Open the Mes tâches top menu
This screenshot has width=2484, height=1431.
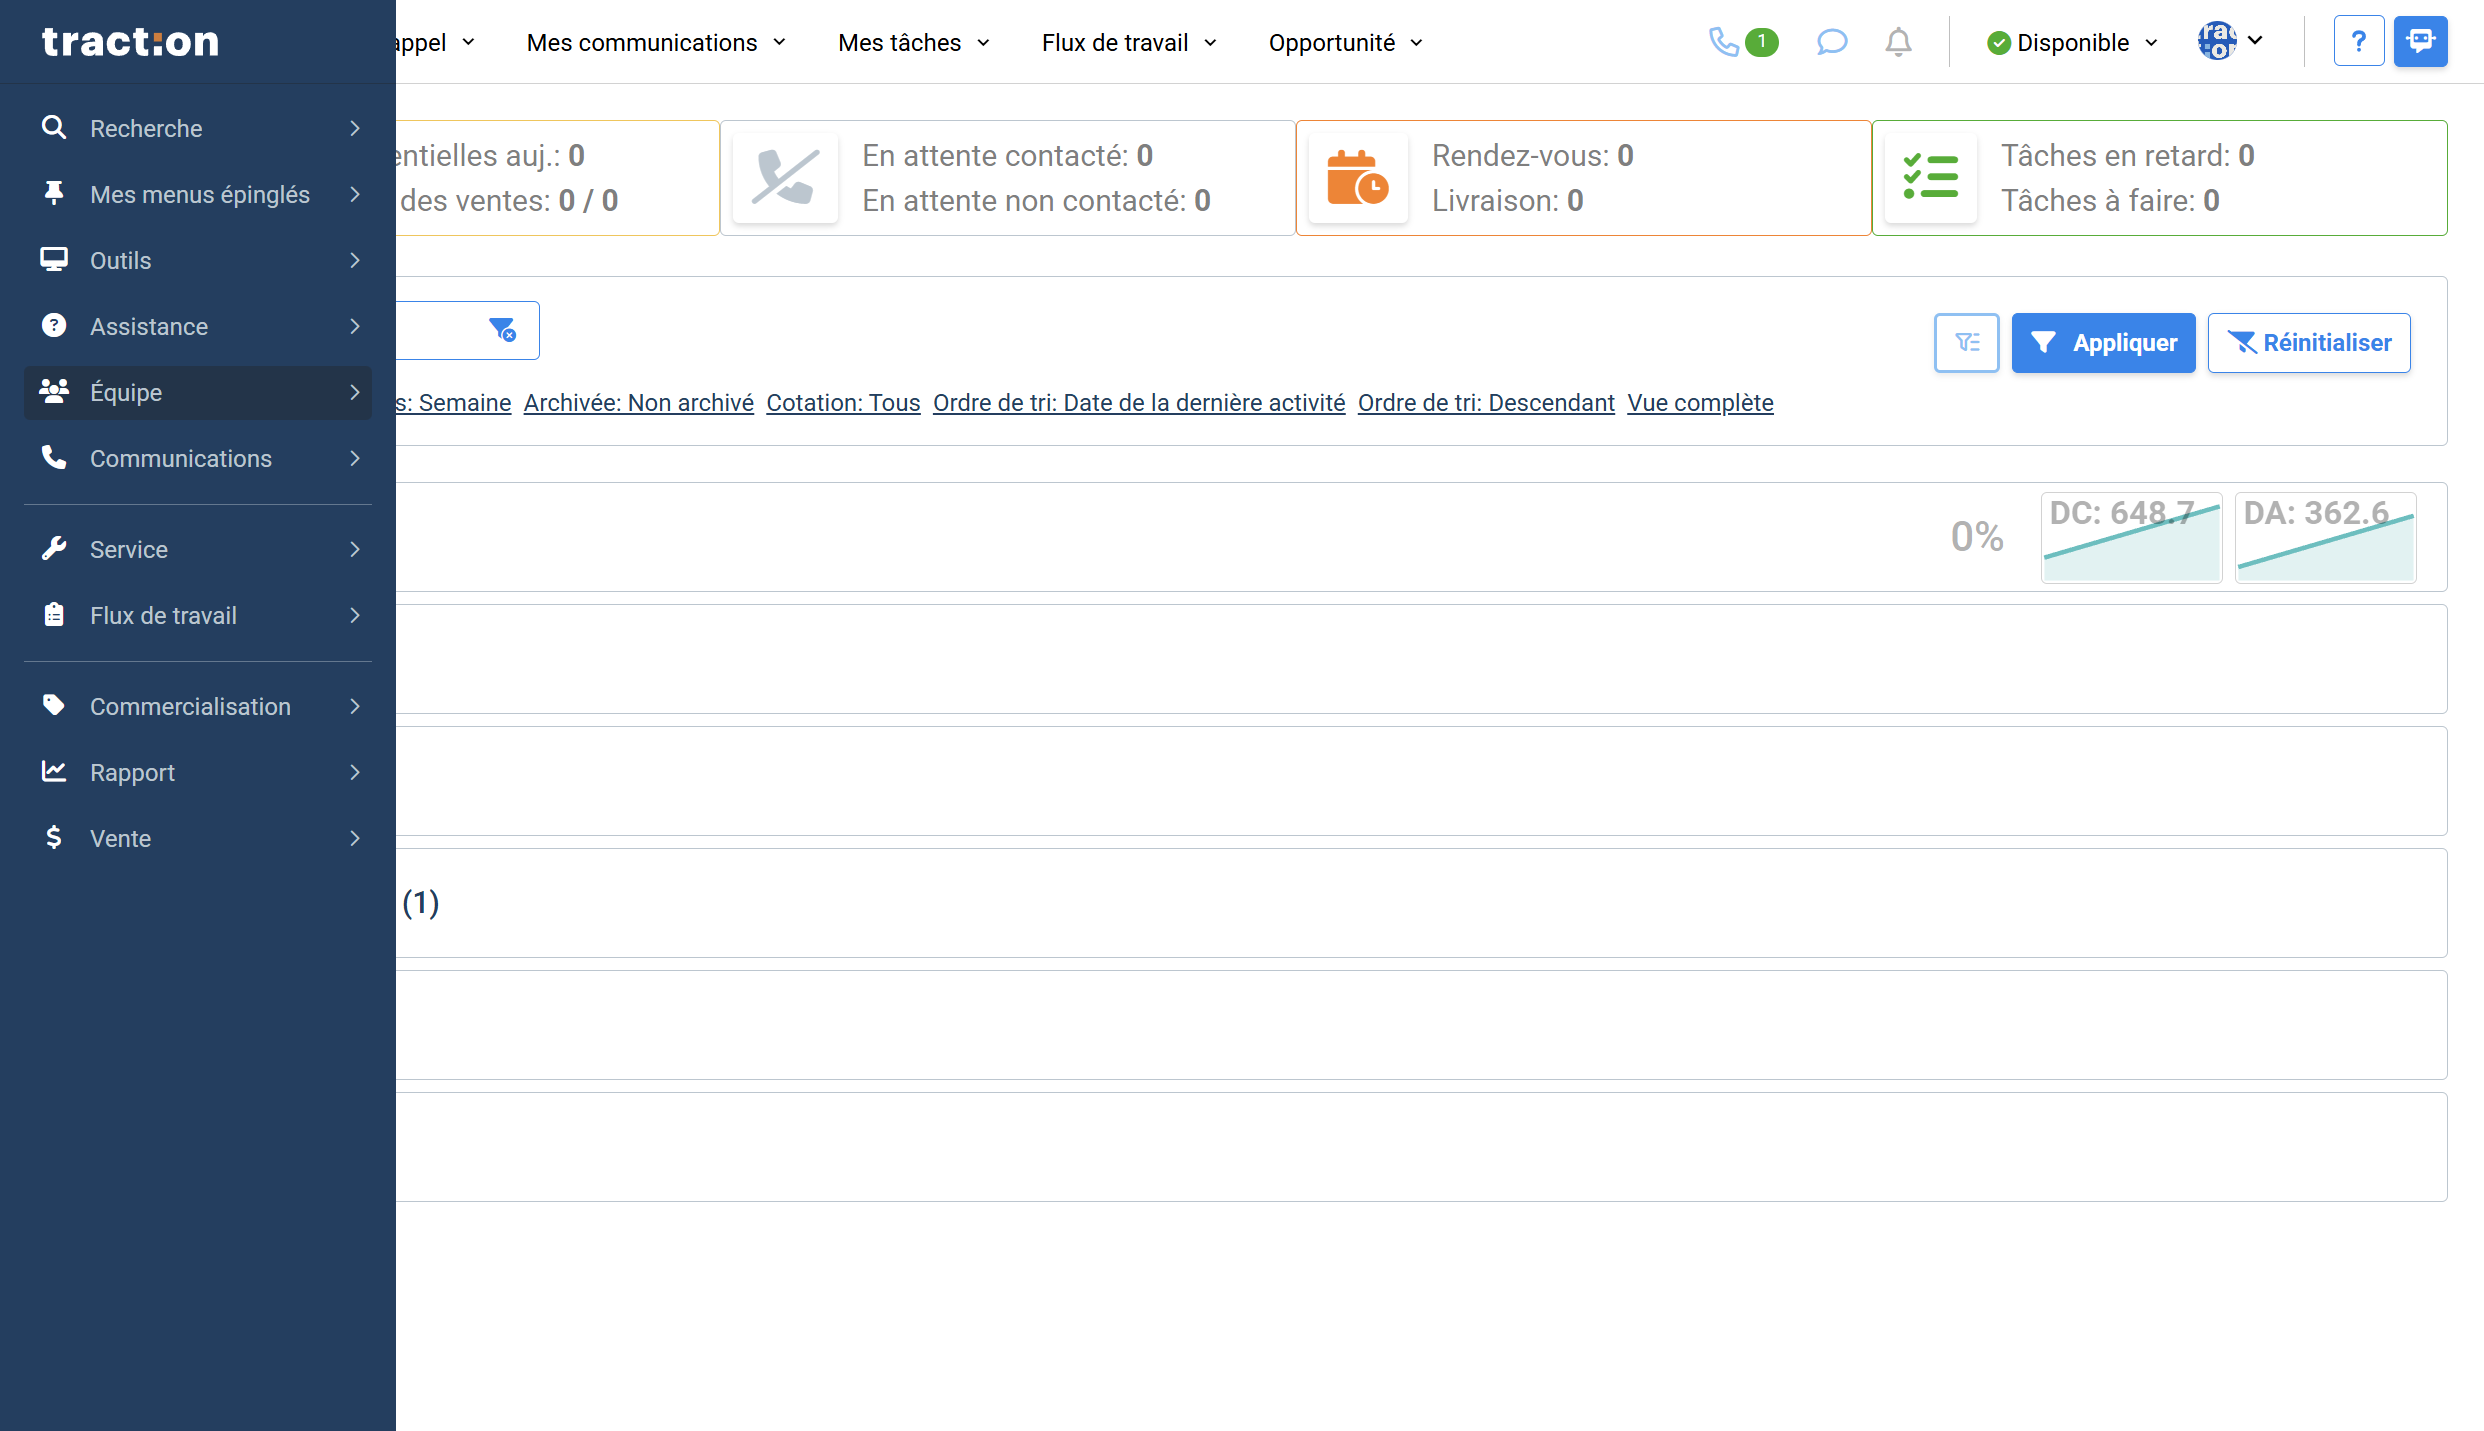(x=913, y=43)
